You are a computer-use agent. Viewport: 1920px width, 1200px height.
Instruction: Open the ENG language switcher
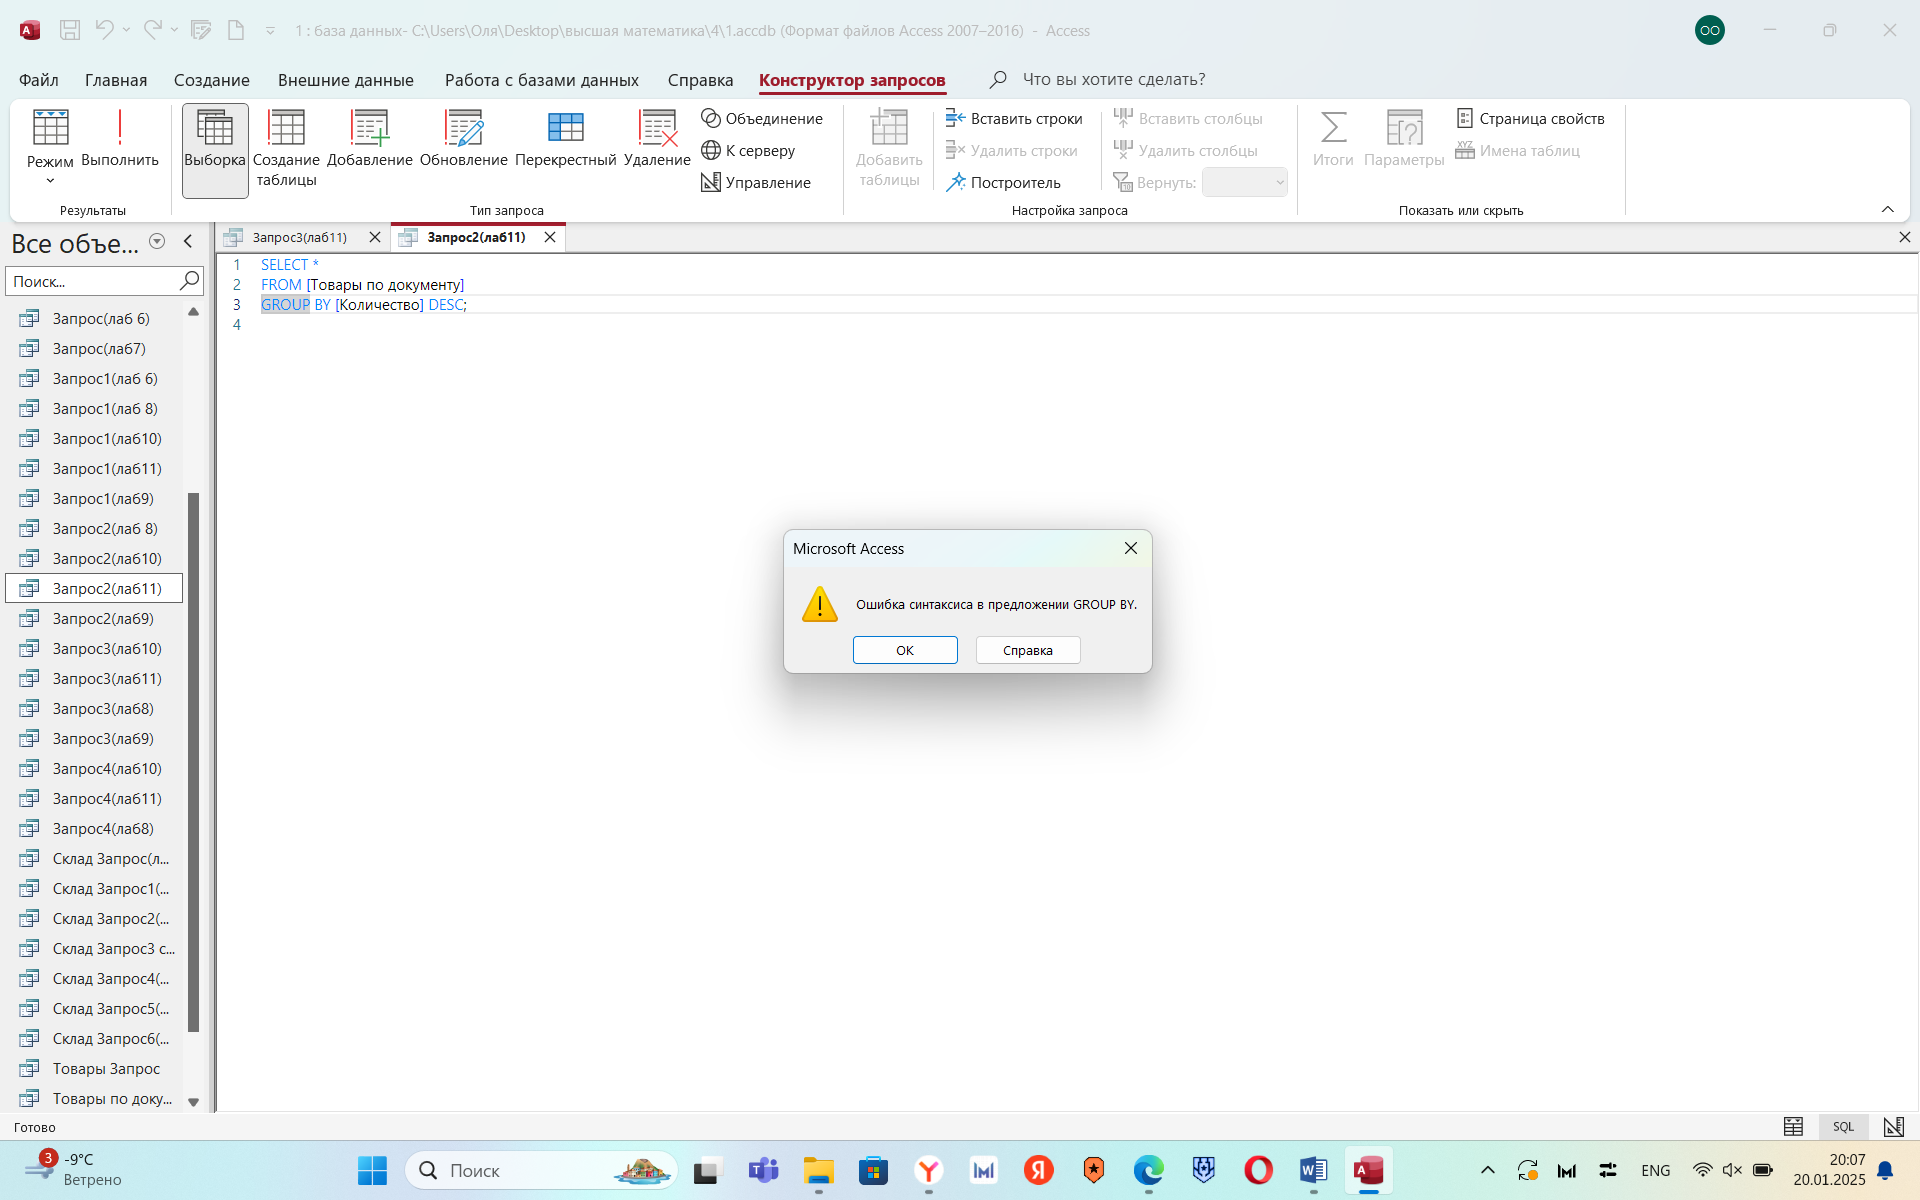tap(1655, 1170)
